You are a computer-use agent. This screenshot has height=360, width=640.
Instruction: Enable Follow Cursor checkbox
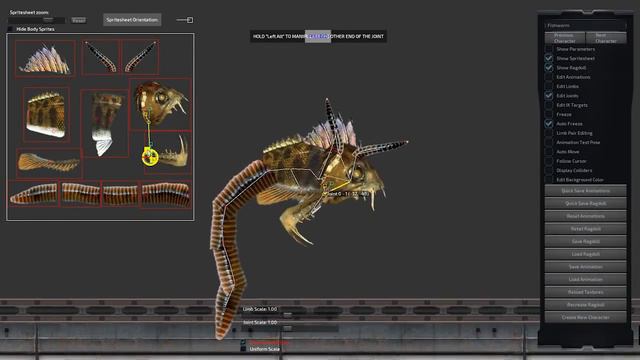point(549,161)
